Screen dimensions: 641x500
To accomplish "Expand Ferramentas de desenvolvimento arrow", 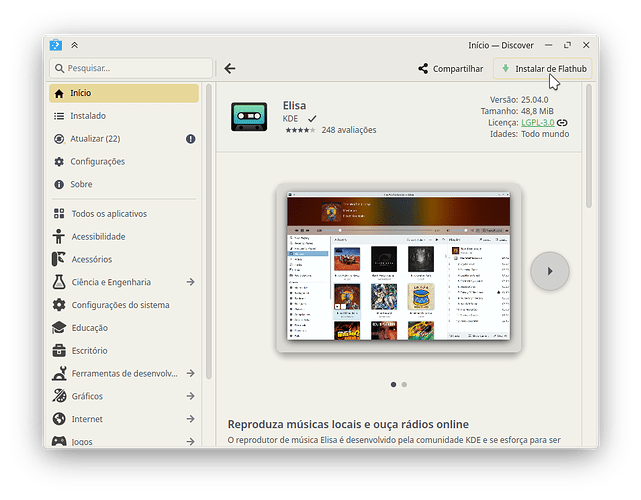I will [191, 373].
